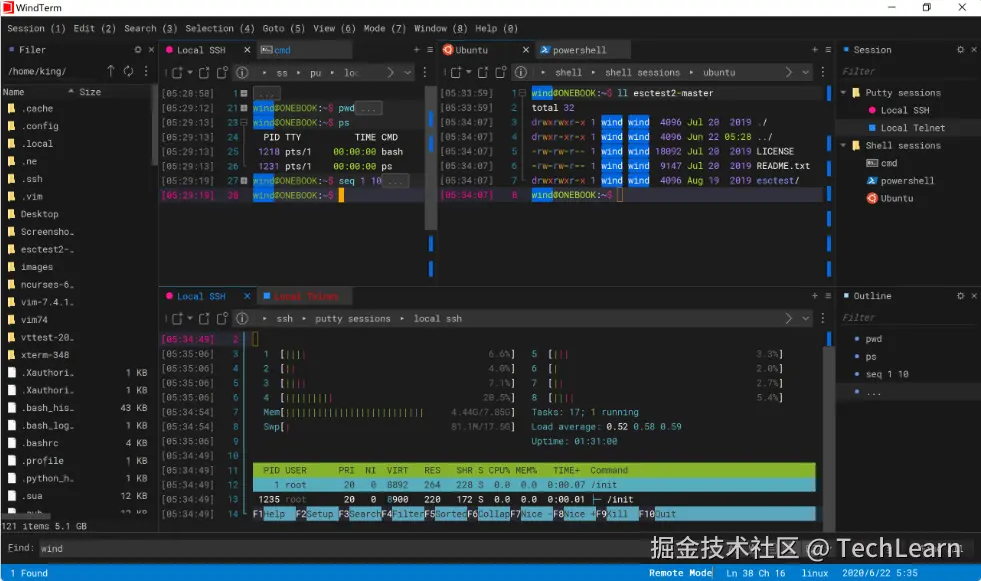Open Ubuntu in Shell sessions tree
The image size is (981, 581).
tap(897, 198)
